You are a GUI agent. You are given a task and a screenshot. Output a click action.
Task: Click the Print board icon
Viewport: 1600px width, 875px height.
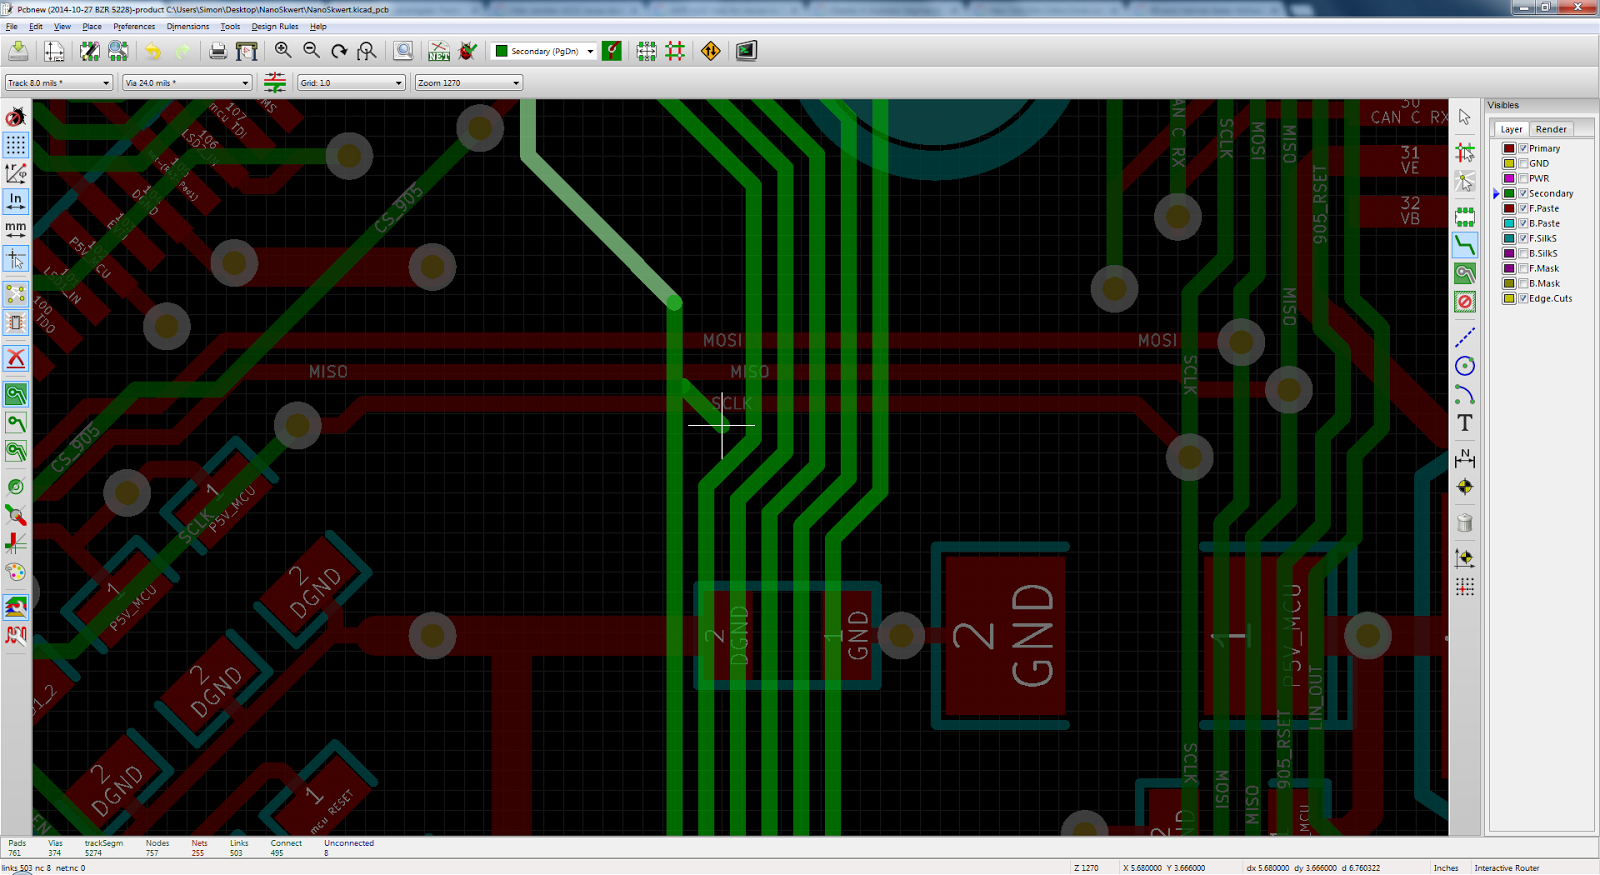point(218,51)
